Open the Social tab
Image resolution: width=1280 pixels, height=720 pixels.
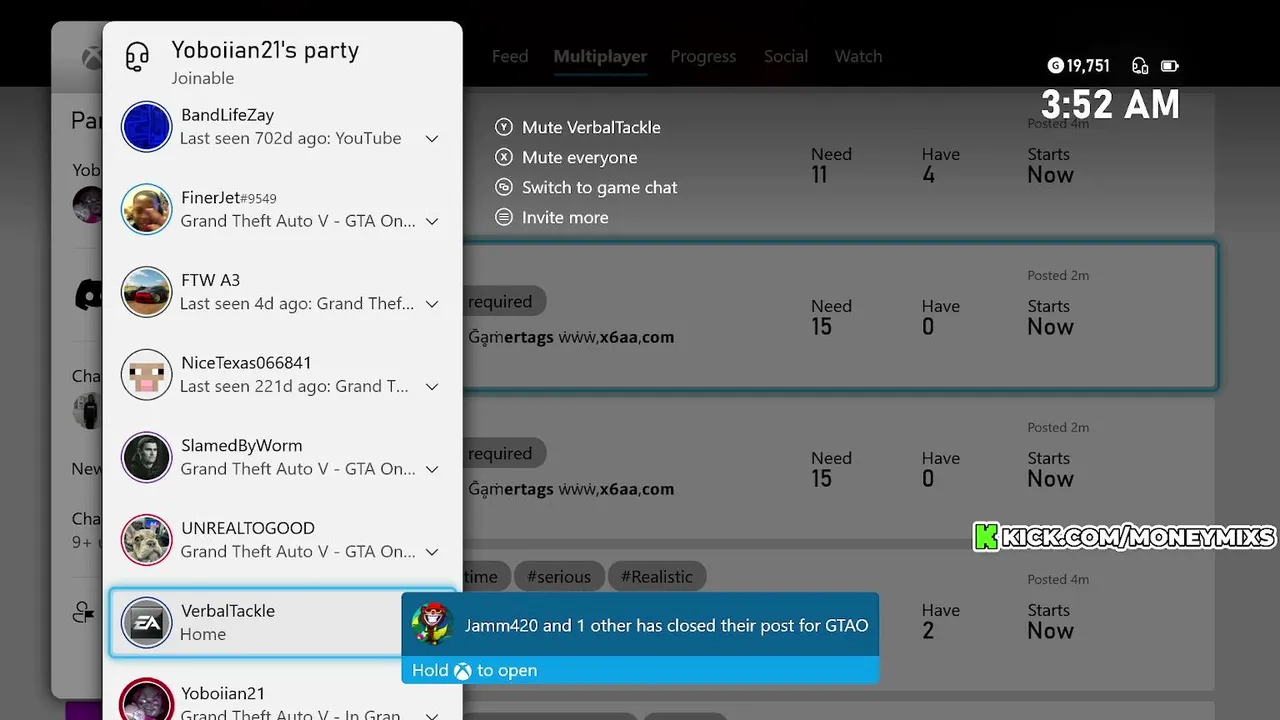tap(786, 56)
